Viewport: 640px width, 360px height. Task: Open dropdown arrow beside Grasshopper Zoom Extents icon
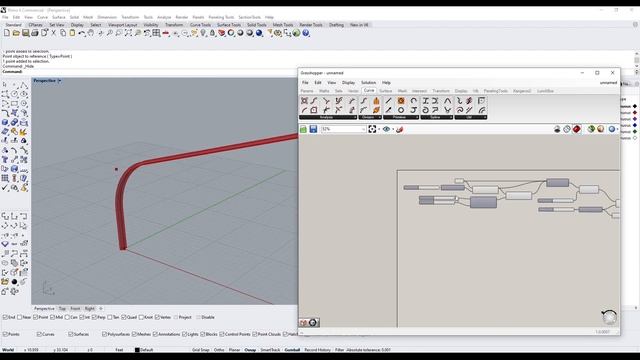tap(379, 129)
